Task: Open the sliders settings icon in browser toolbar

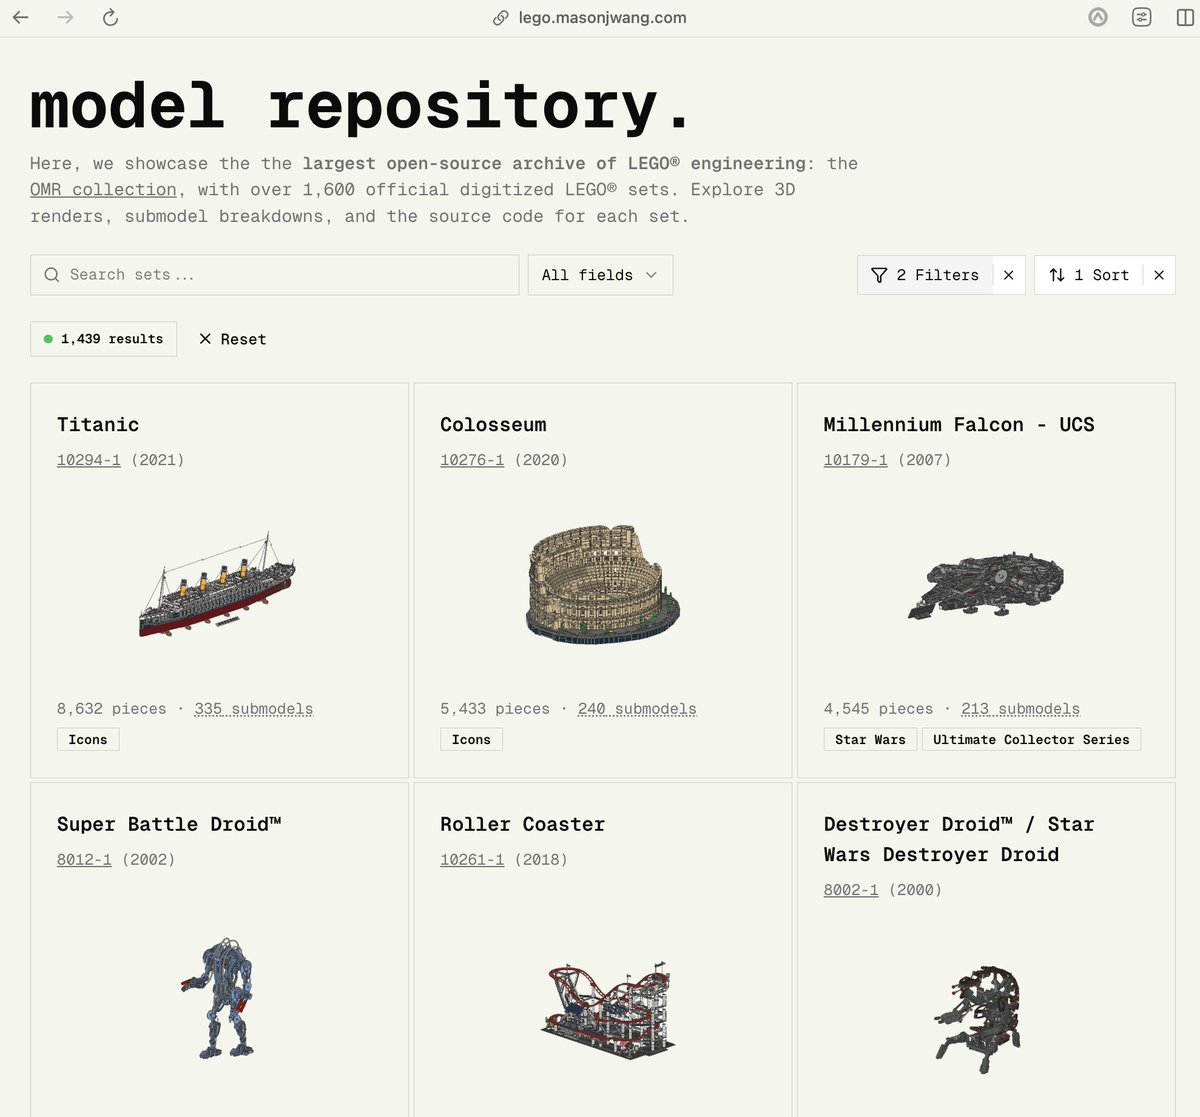Action: (1141, 17)
